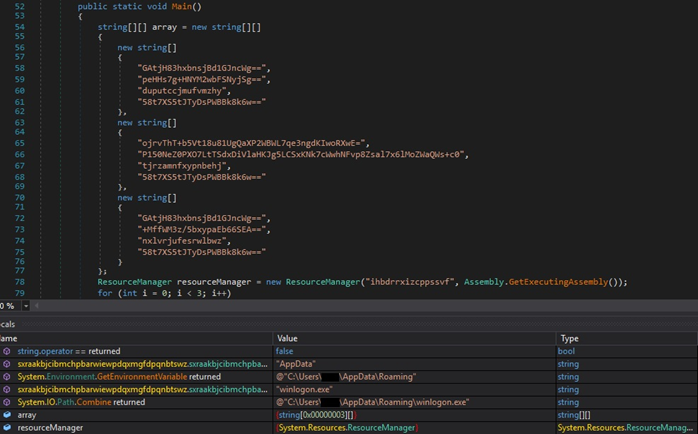The image size is (698, 434).
Task: Click the local variable icon beside 'array'
Action: point(7,415)
